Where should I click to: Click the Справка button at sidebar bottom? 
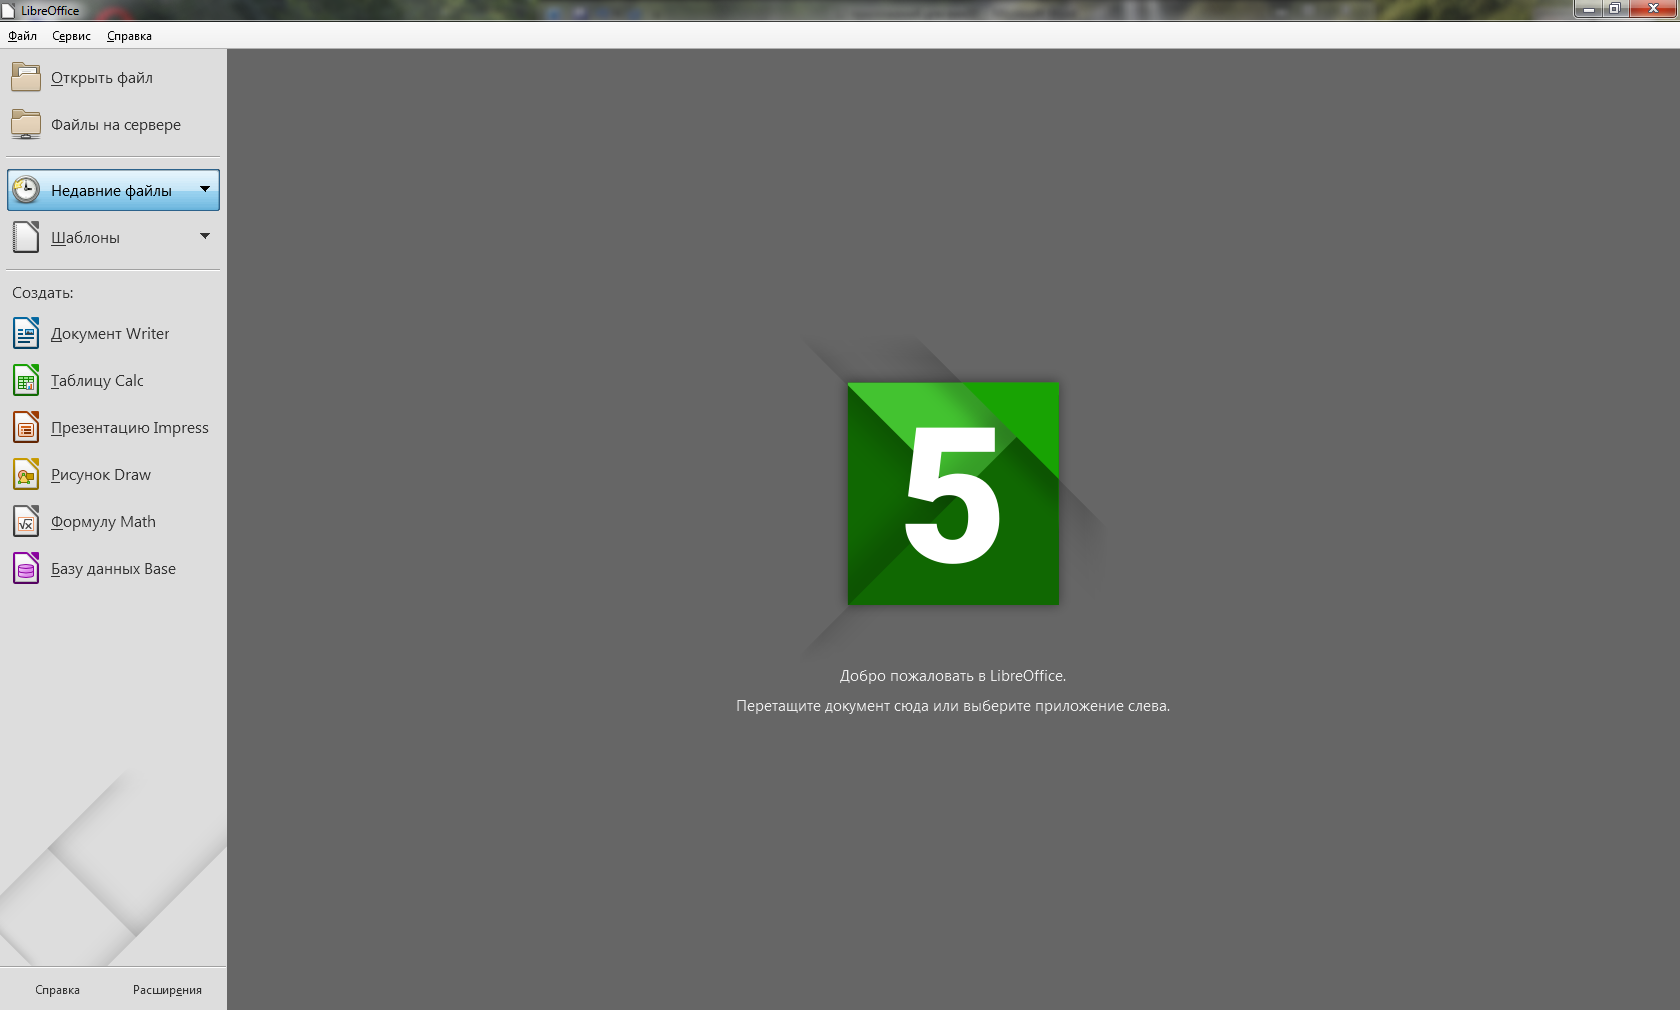coord(57,990)
